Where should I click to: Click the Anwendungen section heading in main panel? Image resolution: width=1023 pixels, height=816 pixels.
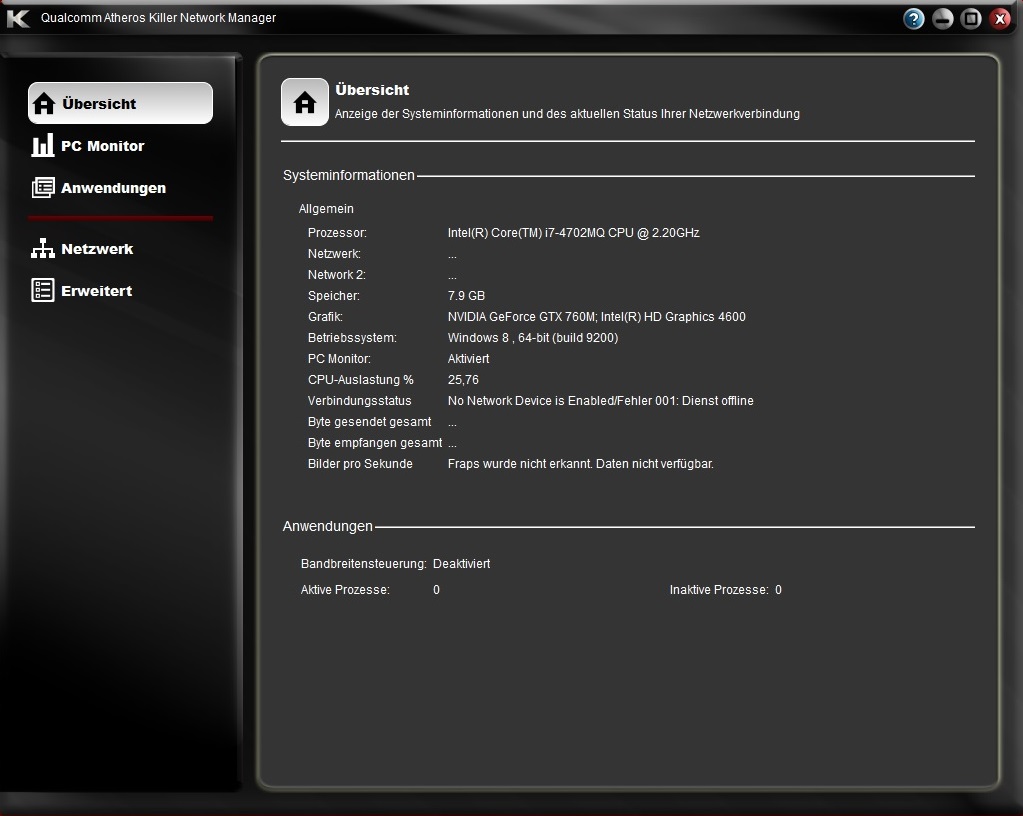[328, 526]
